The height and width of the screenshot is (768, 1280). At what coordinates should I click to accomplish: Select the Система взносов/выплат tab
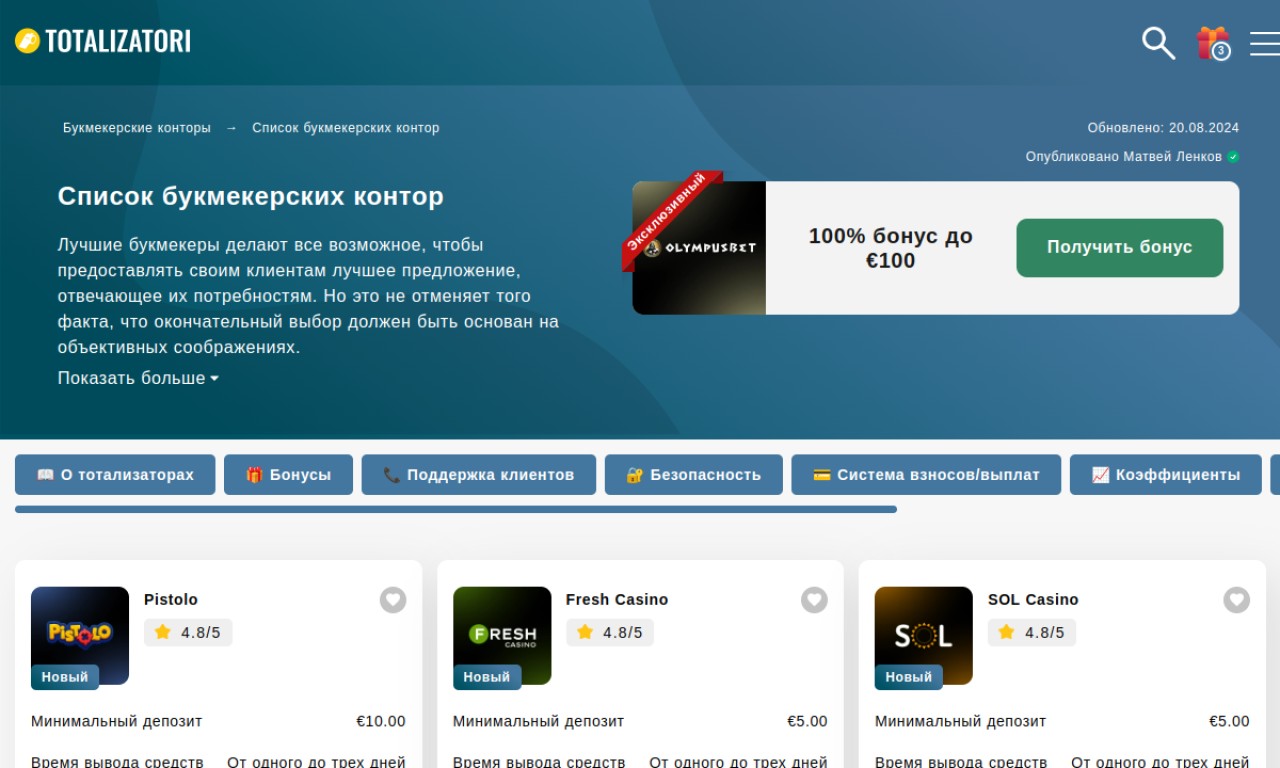926,475
